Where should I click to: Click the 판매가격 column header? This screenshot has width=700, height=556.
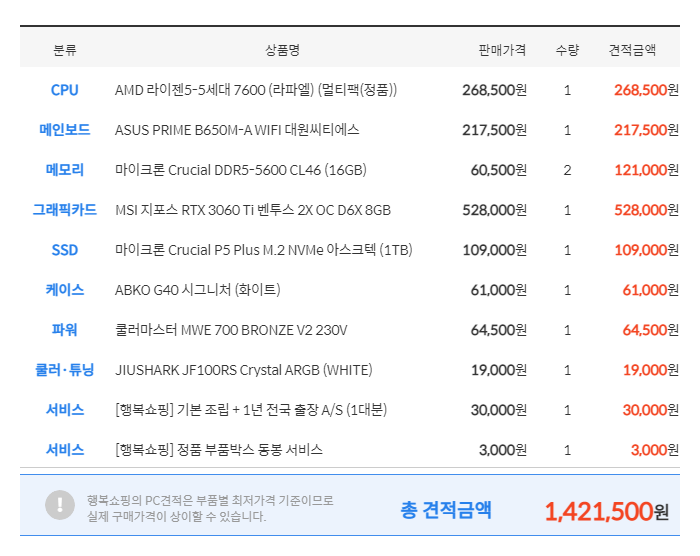(502, 50)
